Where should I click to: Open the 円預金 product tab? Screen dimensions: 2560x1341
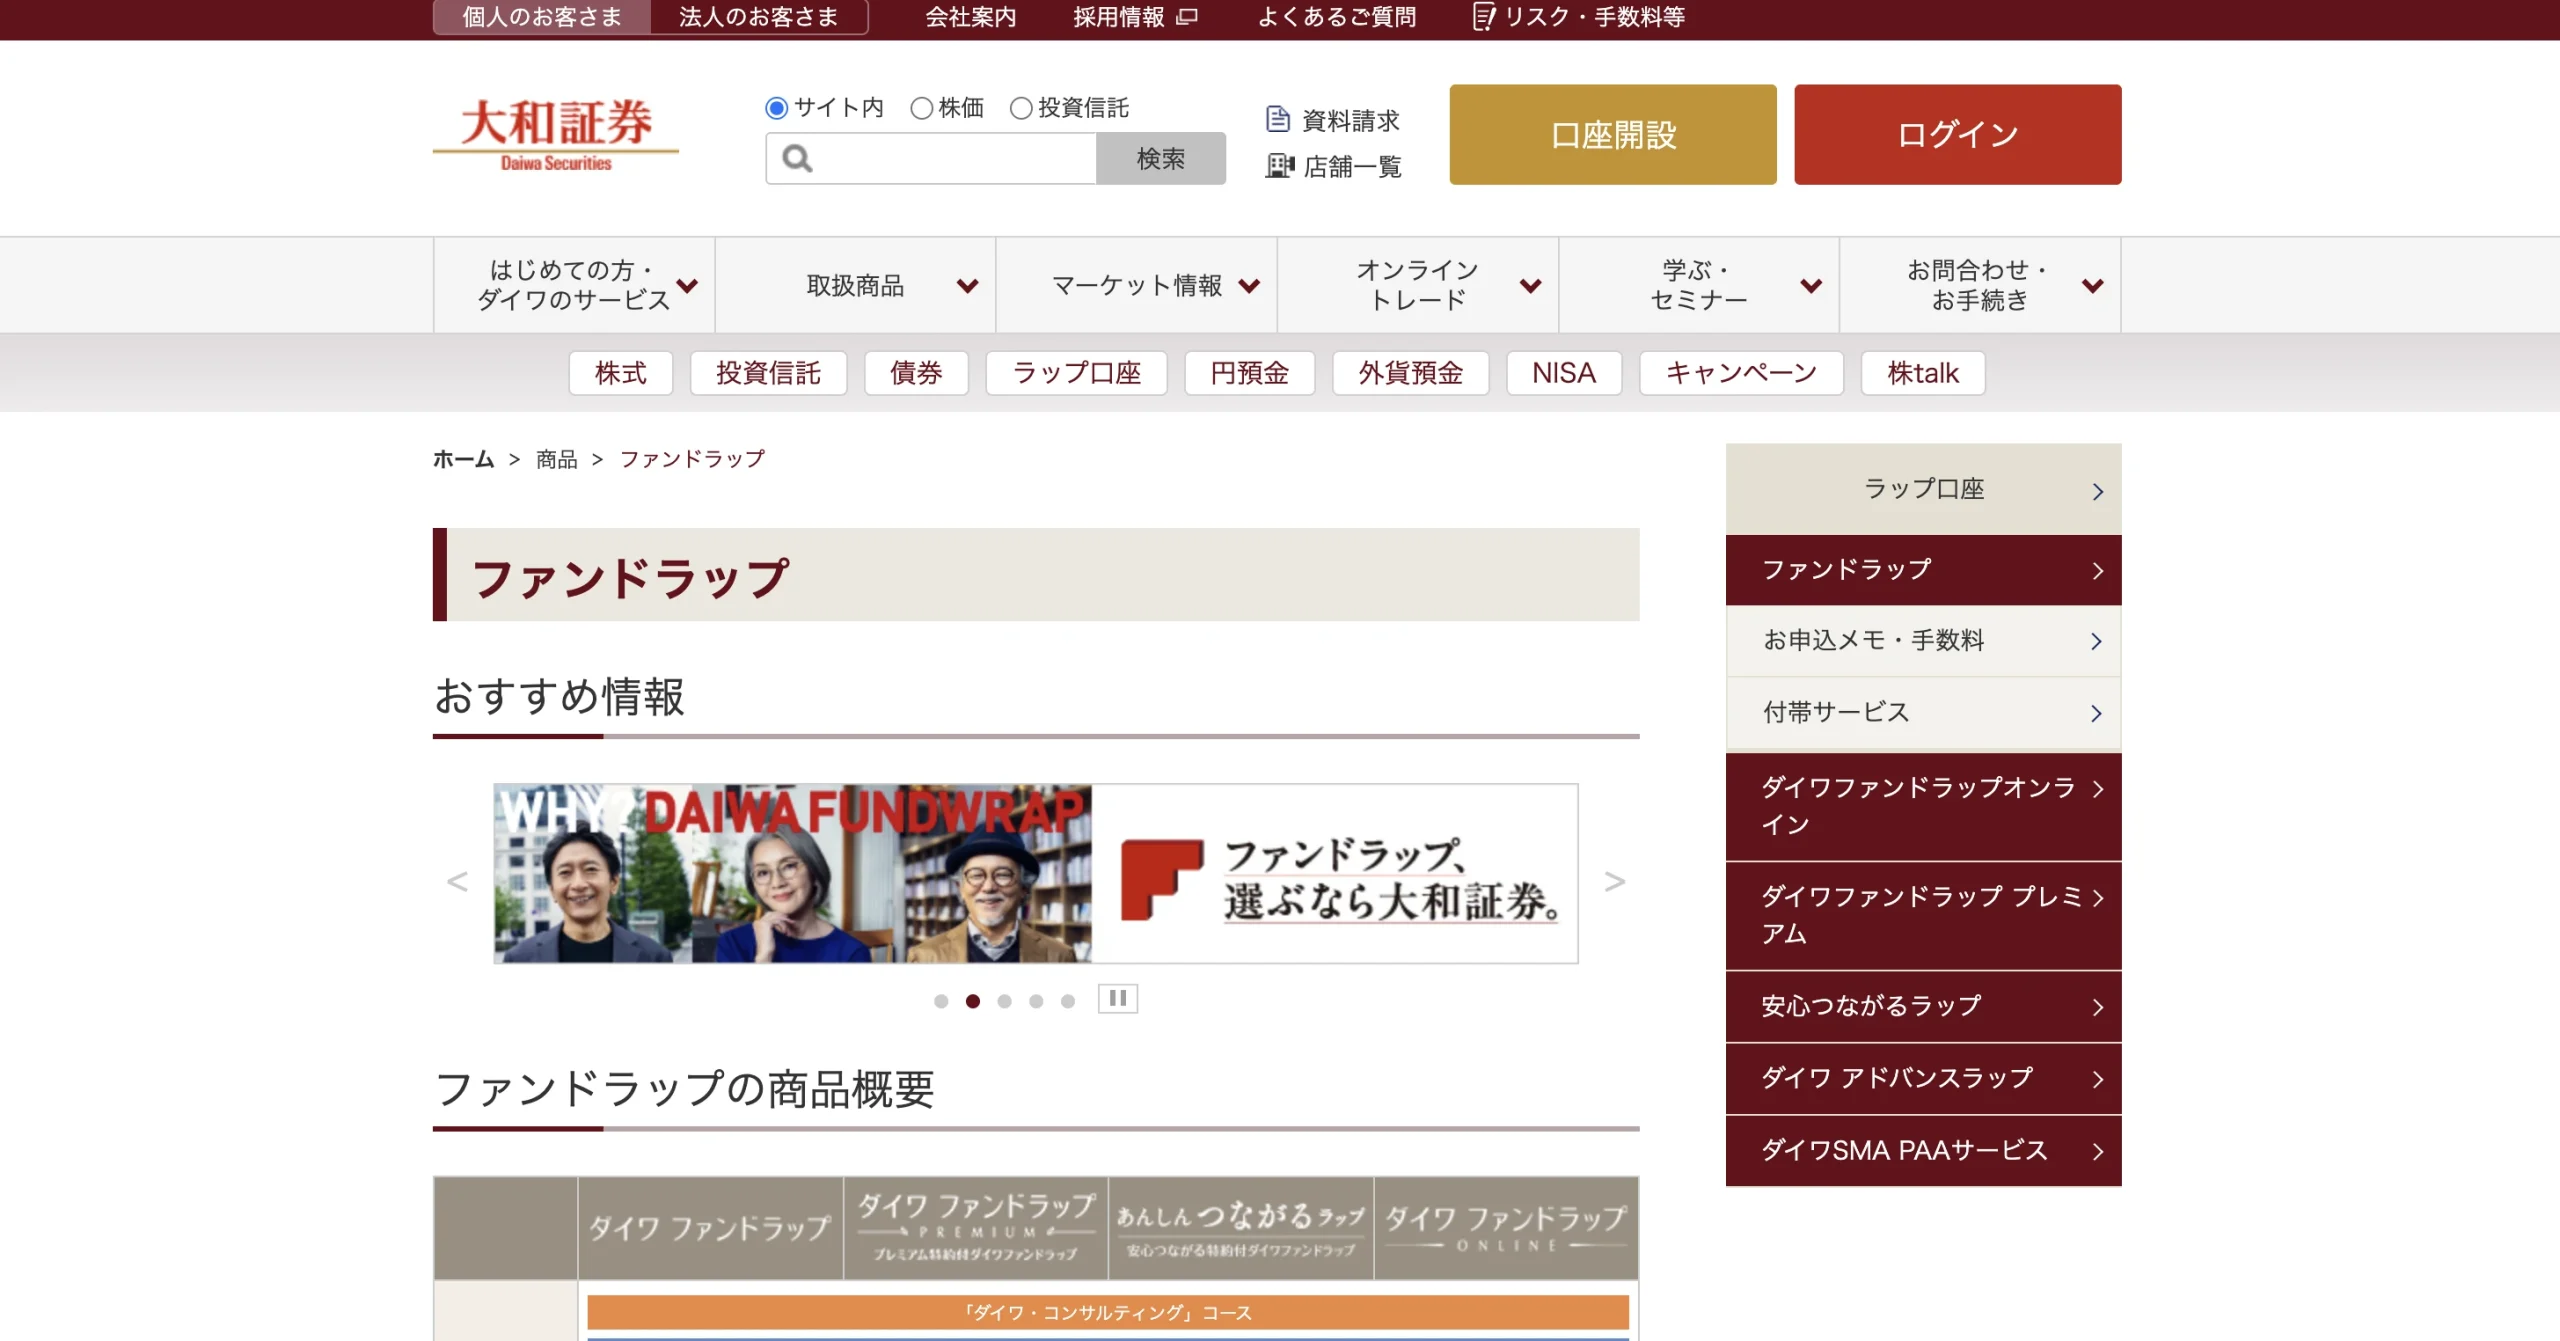point(1249,373)
